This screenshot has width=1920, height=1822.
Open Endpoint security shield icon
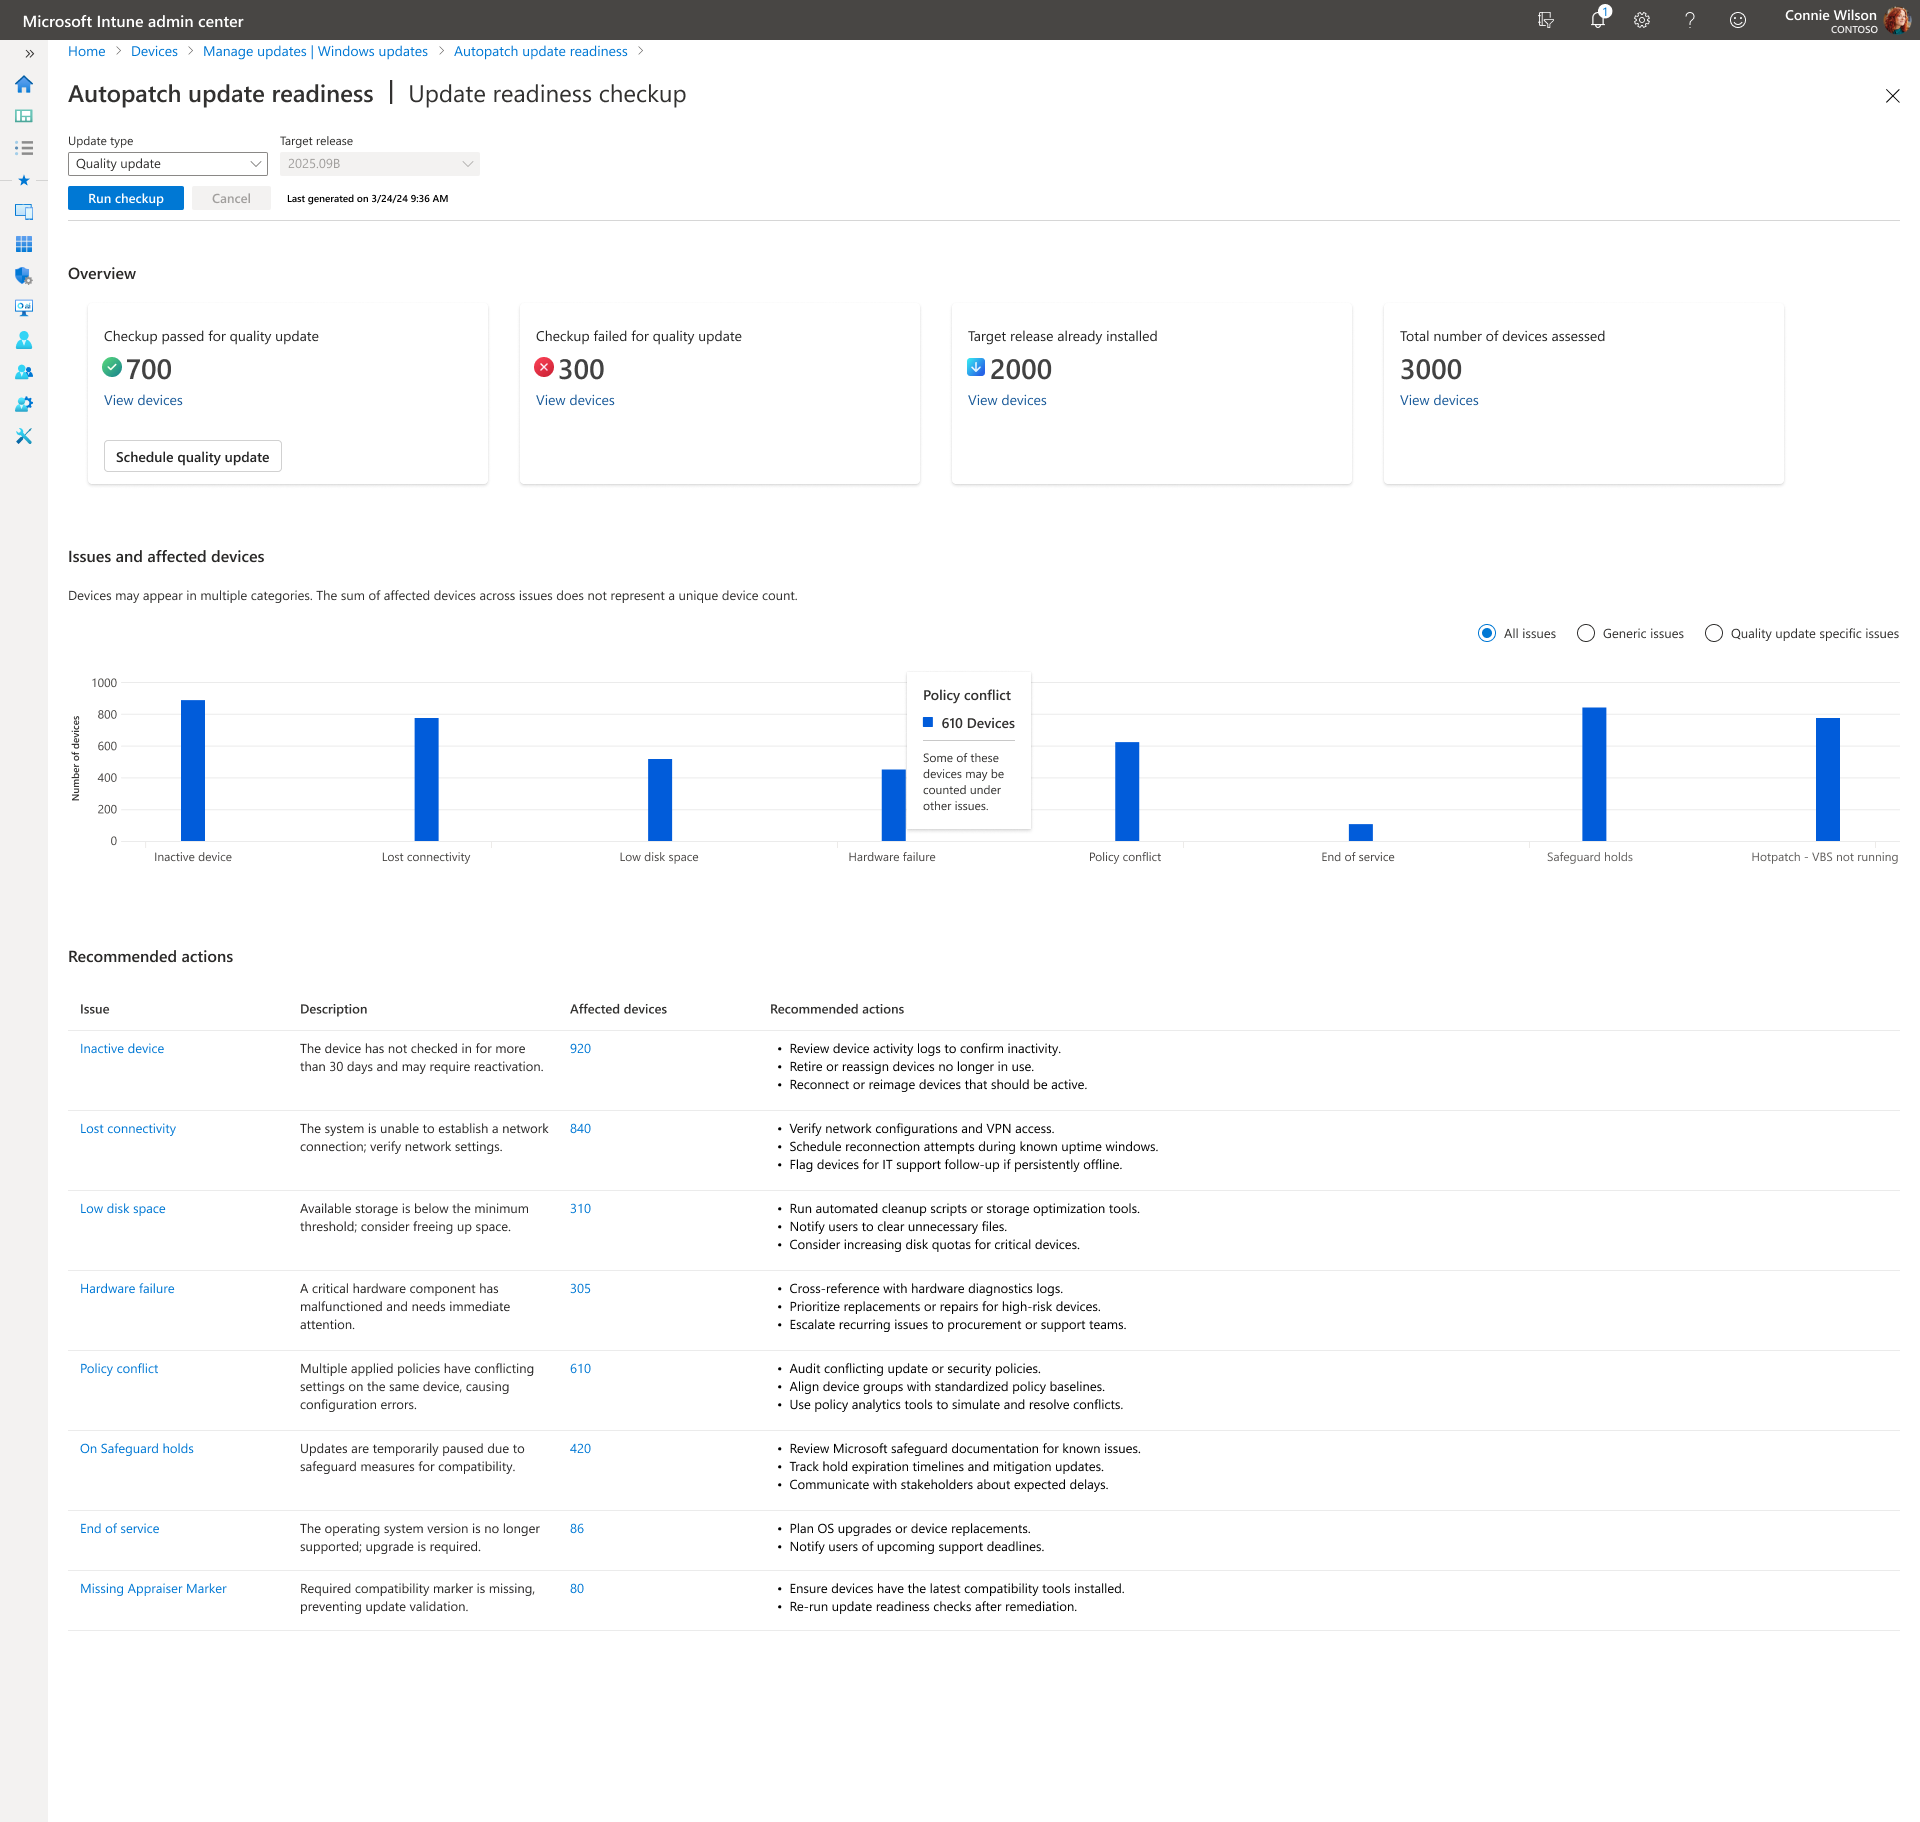pyautogui.click(x=24, y=276)
